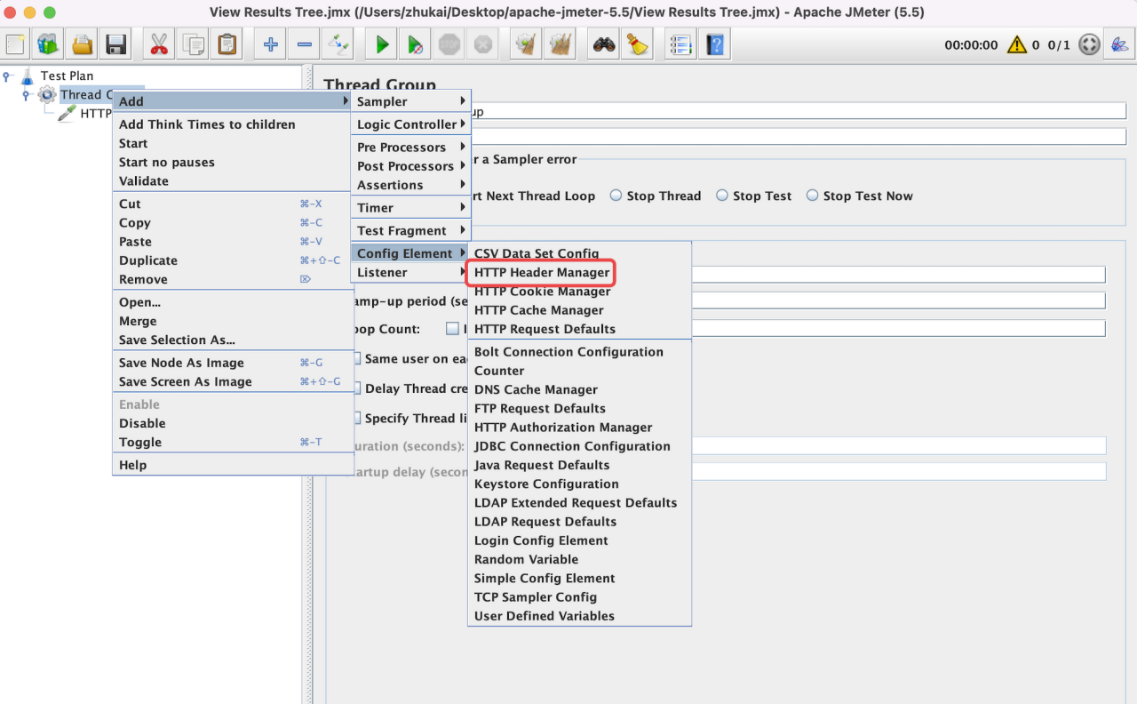The height and width of the screenshot is (704, 1137).
Task: Click the warning triangle error counter
Action: pyautogui.click(x=1017, y=45)
